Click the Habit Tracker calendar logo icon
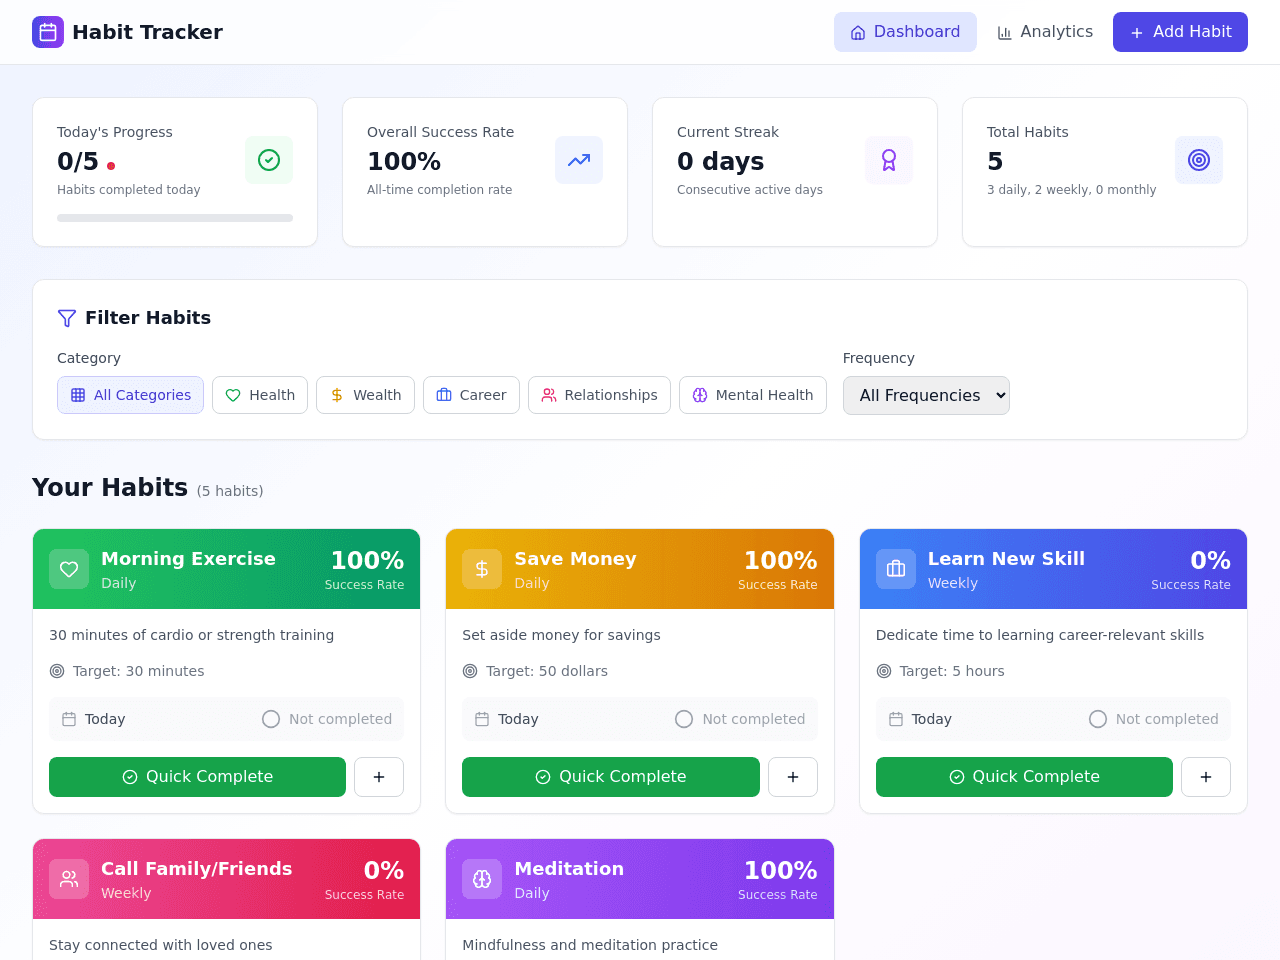Screen dimensions: 1280x960 coord(48,32)
